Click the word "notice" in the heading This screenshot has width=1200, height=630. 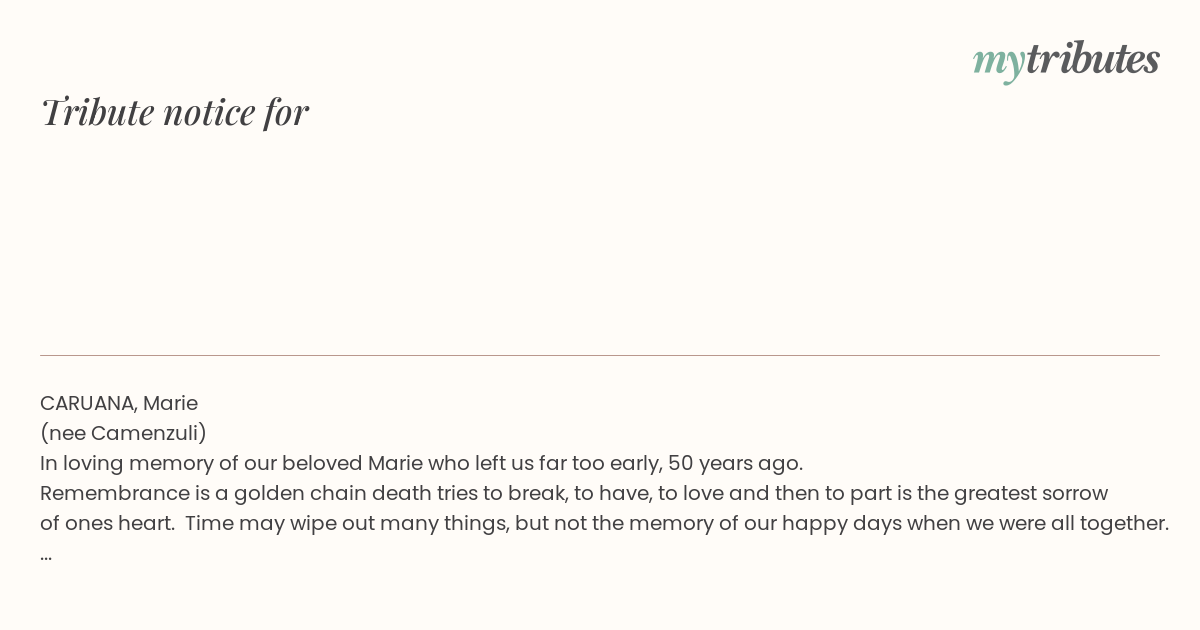pos(209,113)
